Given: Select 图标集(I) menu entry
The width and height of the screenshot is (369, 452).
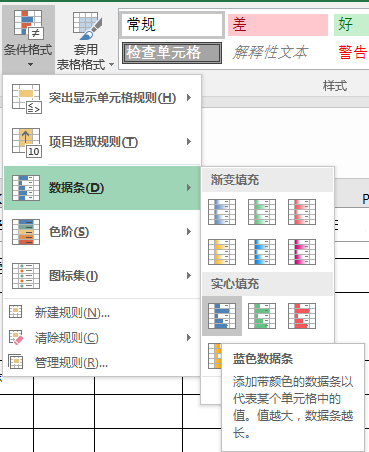Looking at the screenshot, I should tap(102, 276).
